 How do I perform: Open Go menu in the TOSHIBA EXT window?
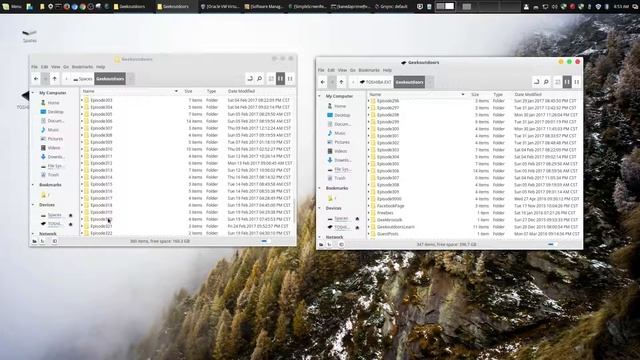pos(353,70)
